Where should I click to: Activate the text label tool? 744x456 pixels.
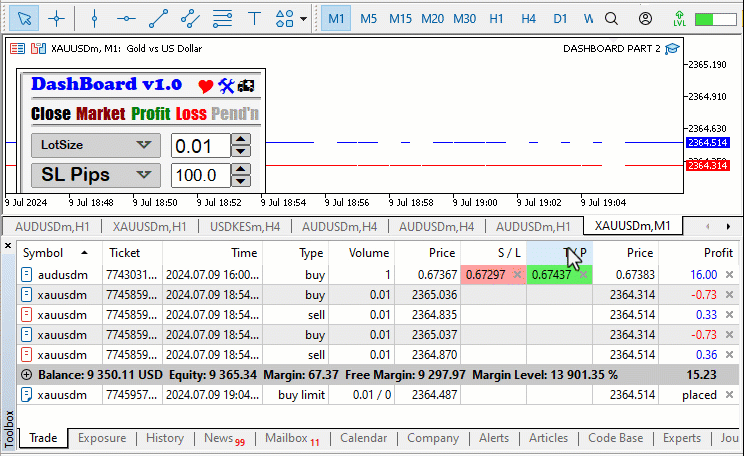(x=254, y=19)
